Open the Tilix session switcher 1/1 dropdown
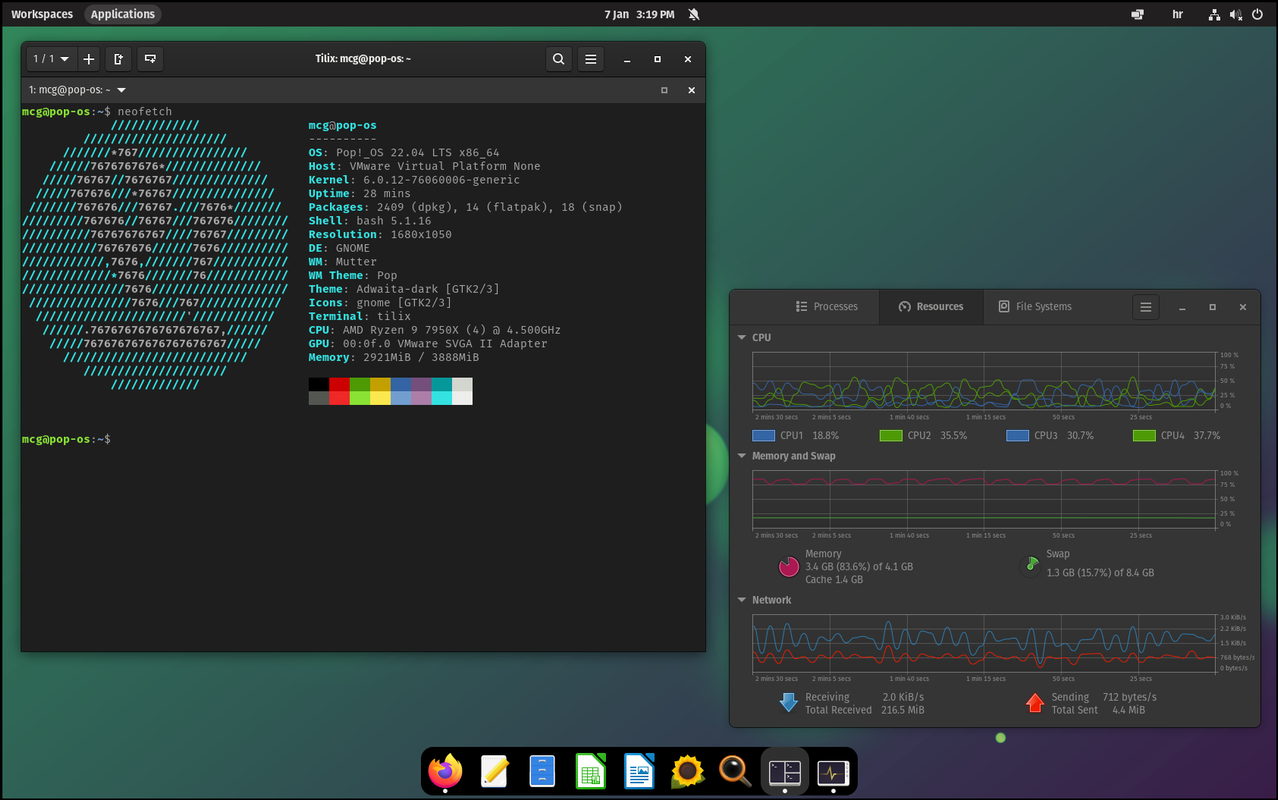Screen dimensions: 1278x800 coord(51,59)
